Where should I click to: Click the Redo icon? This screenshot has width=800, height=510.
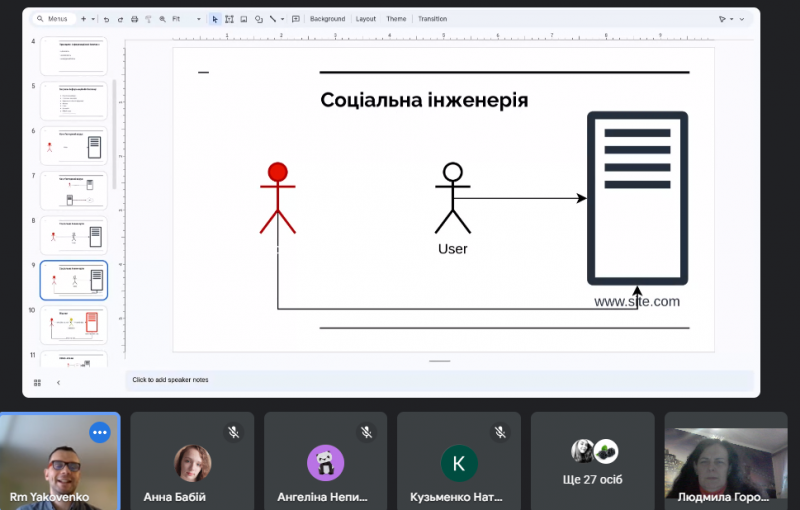[x=120, y=19]
